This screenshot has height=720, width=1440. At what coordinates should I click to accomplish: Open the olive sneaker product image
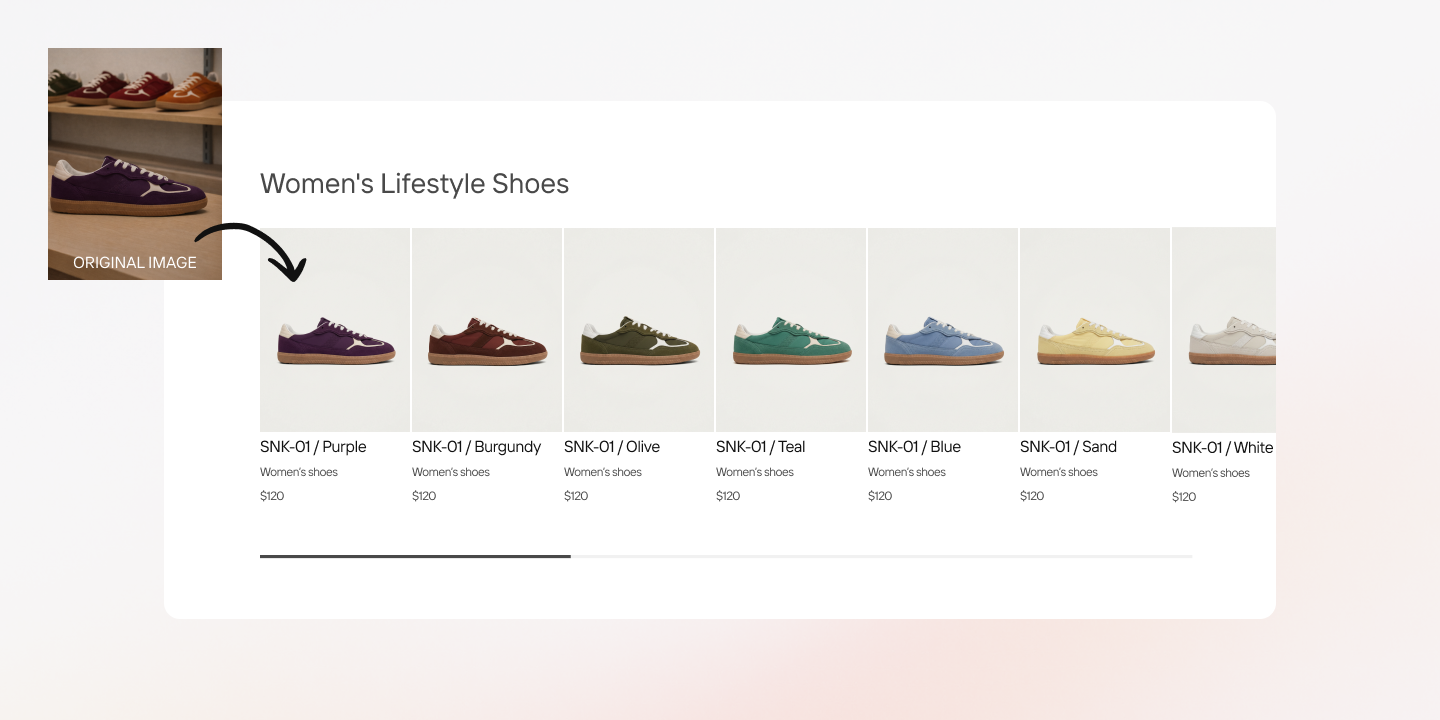639,331
